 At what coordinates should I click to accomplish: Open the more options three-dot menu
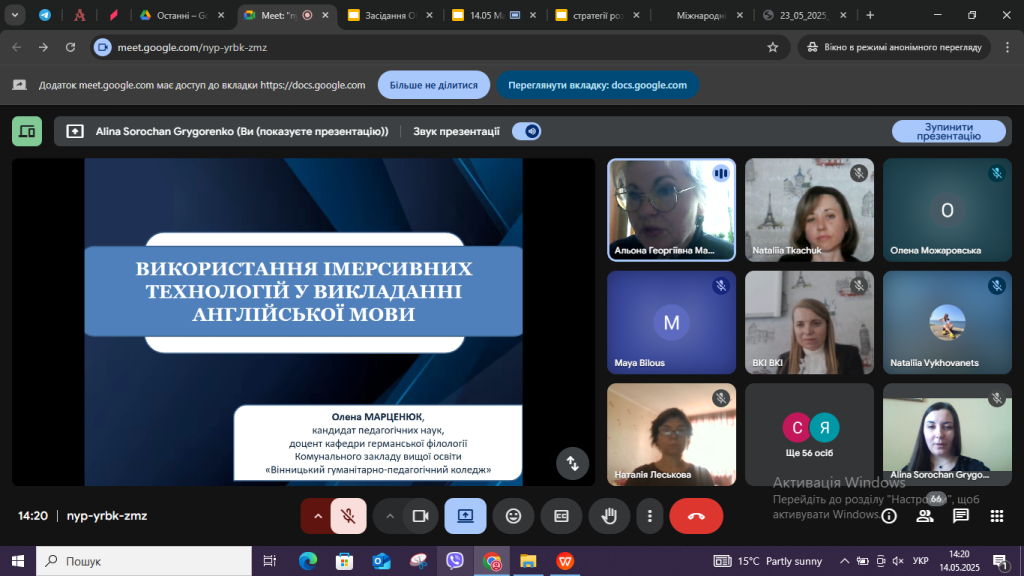pyautogui.click(x=650, y=516)
